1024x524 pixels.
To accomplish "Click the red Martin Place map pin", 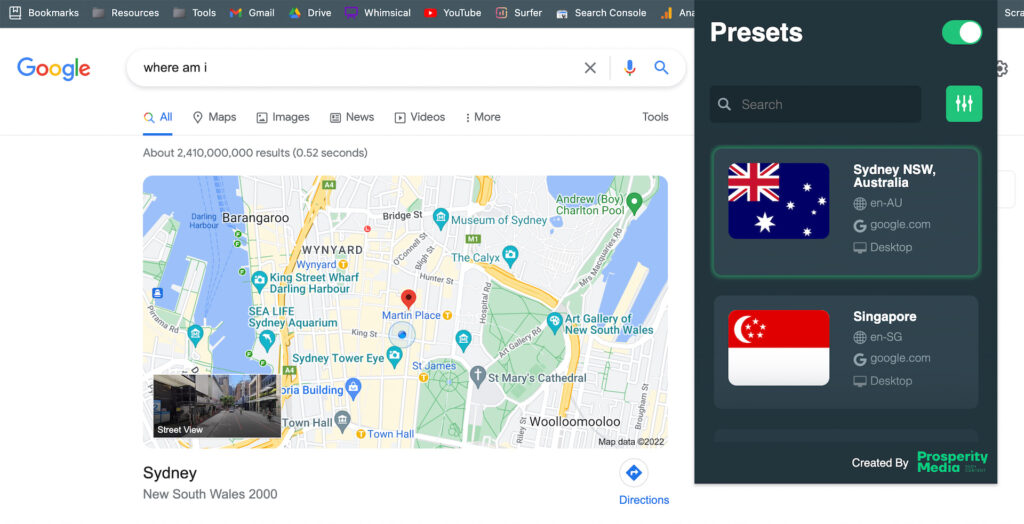I will point(408,299).
